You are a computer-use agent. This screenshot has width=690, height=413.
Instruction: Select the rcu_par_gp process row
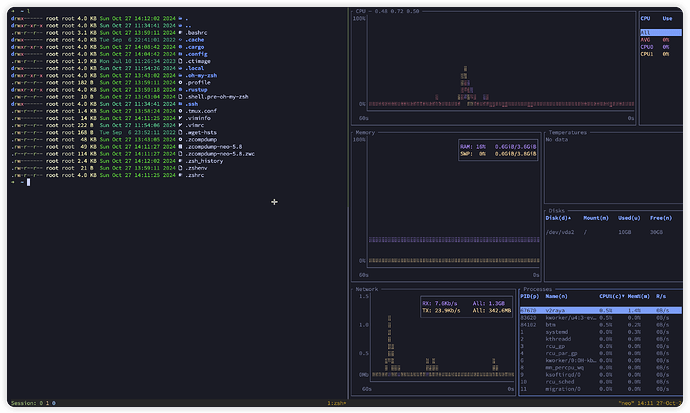click(x=601, y=353)
